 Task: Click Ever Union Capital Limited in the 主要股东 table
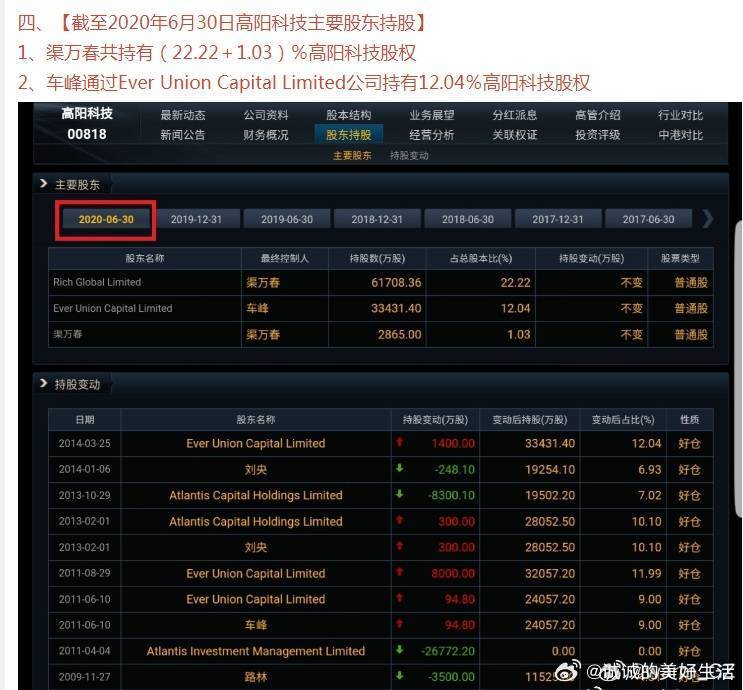click(x=113, y=308)
